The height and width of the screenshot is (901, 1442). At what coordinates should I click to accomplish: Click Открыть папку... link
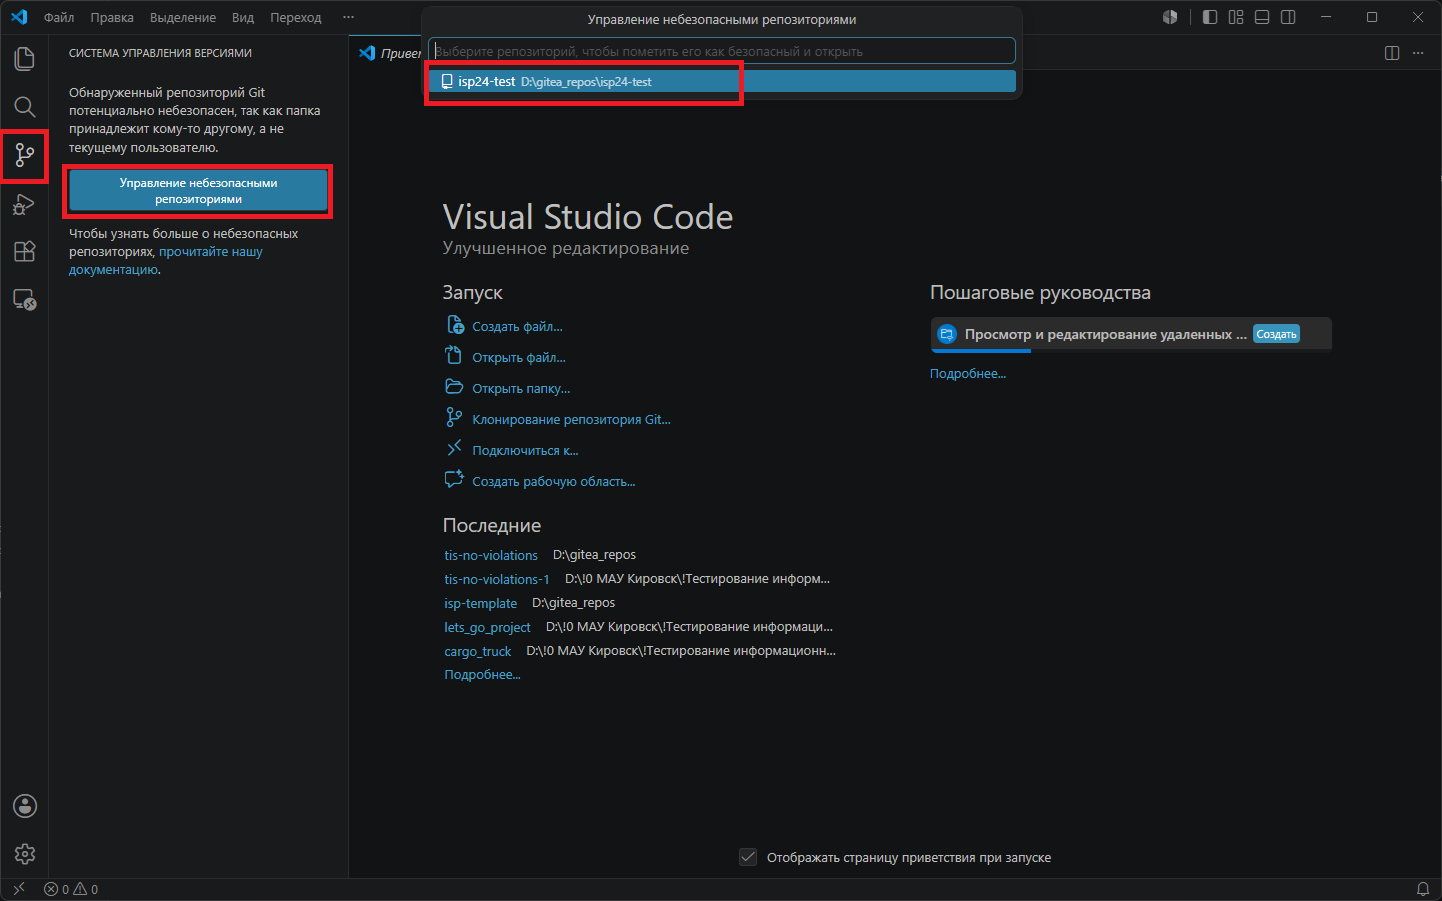tap(520, 388)
